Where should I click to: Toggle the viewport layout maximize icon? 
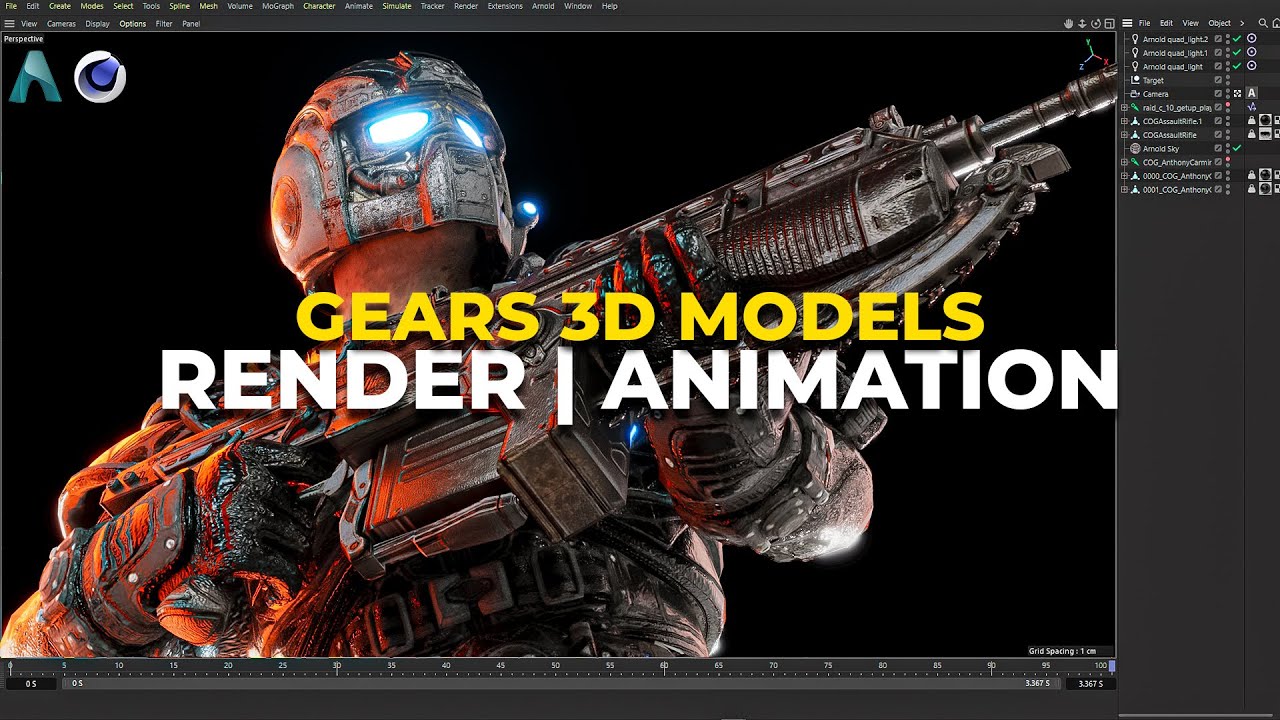click(x=1109, y=23)
